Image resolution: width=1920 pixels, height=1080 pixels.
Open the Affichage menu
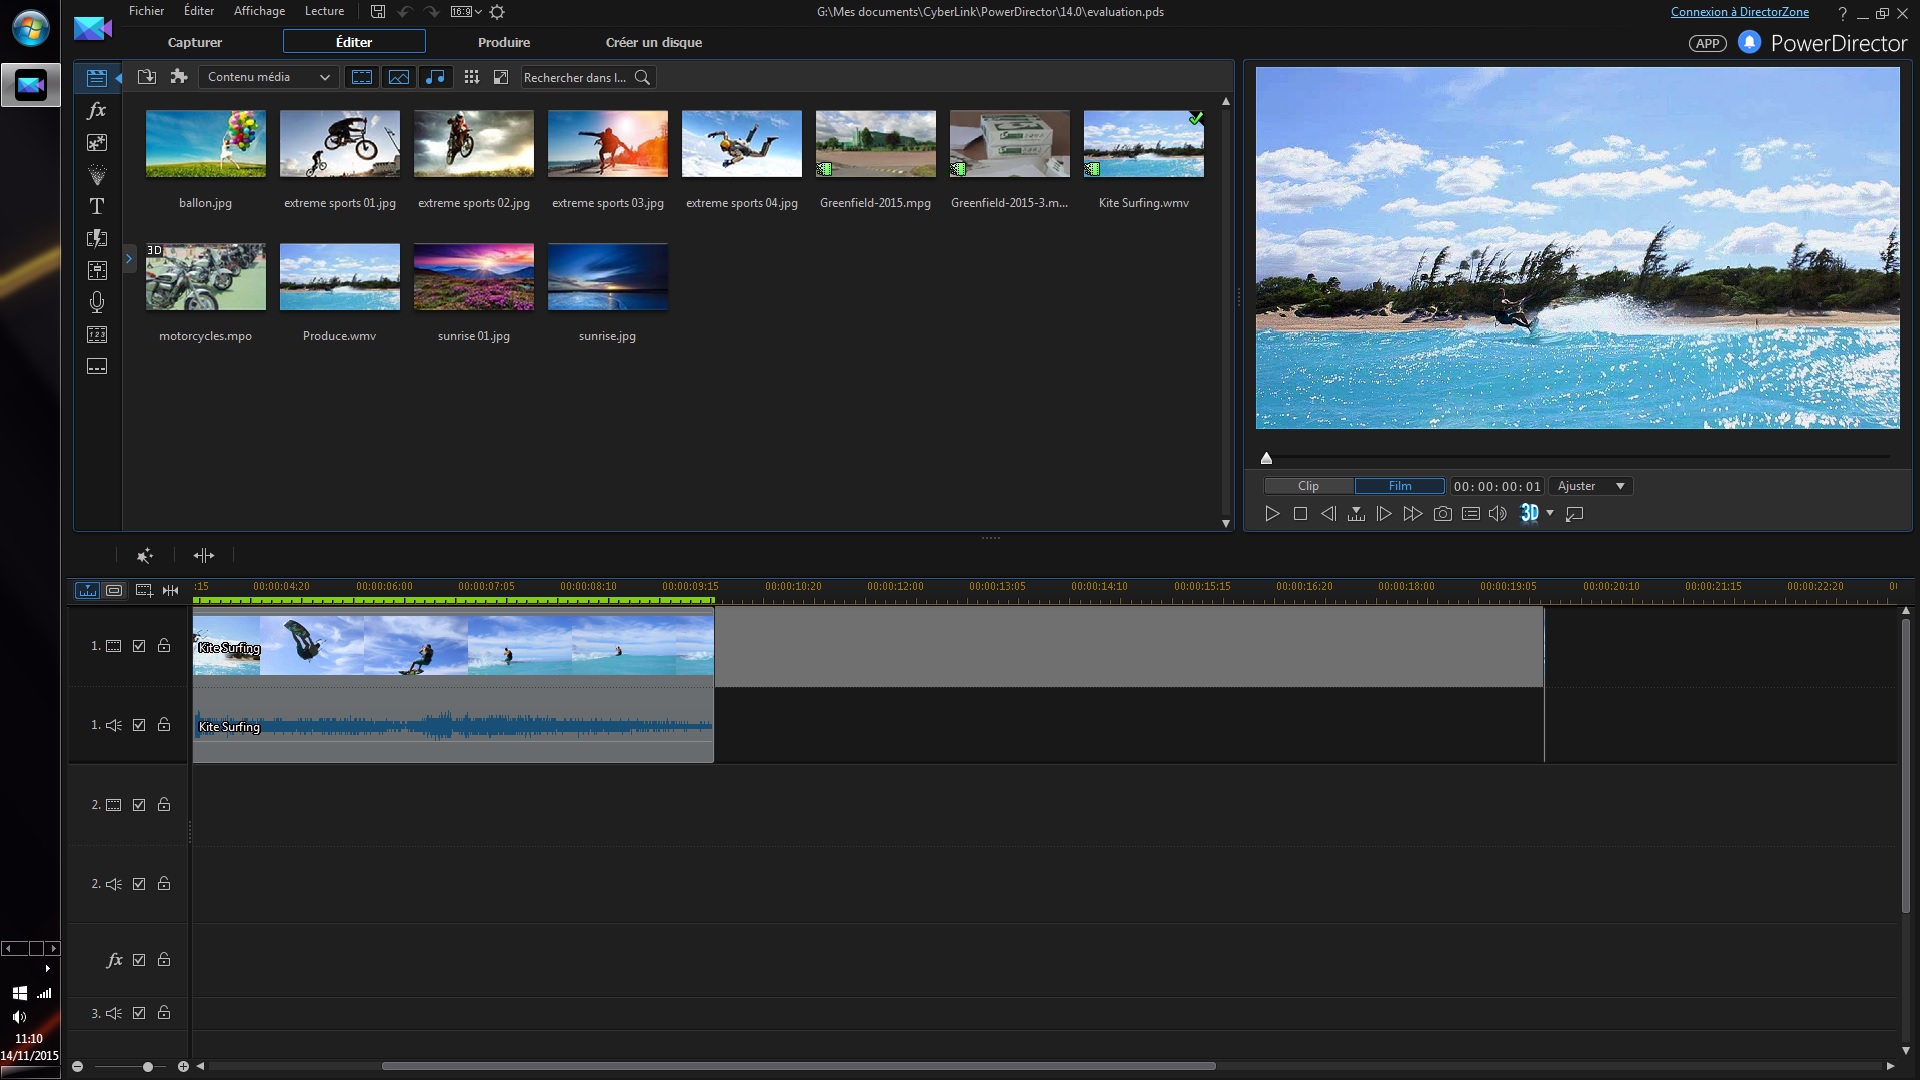pyautogui.click(x=259, y=11)
